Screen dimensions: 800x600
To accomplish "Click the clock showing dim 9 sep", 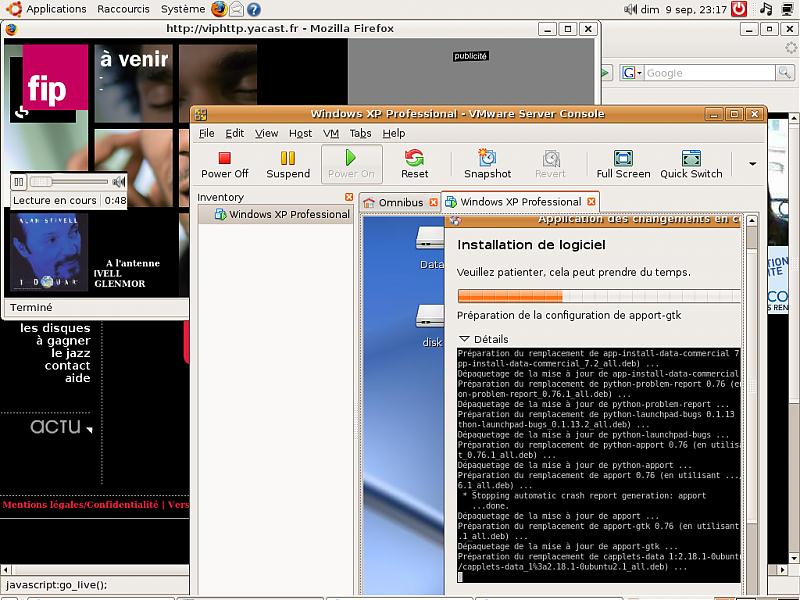I will 683,9.
